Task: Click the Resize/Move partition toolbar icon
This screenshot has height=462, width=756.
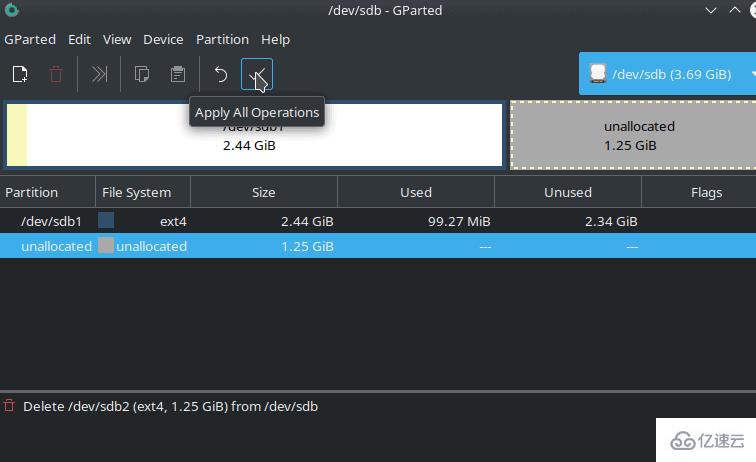Action: tap(99, 74)
